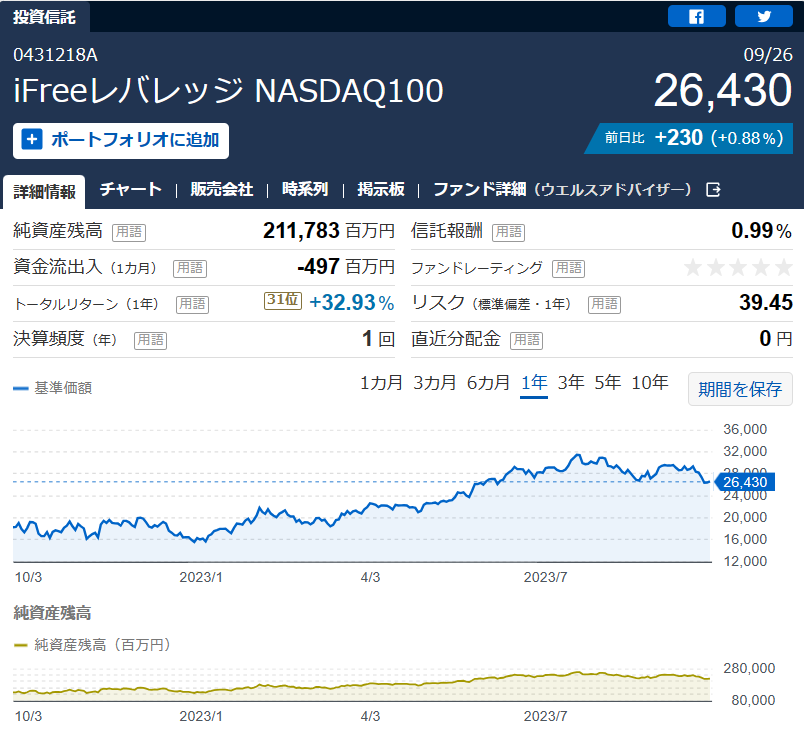Click the 31位 ranking badge
Image resolution: width=804 pixels, height=730 pixels.
(283, 300)
